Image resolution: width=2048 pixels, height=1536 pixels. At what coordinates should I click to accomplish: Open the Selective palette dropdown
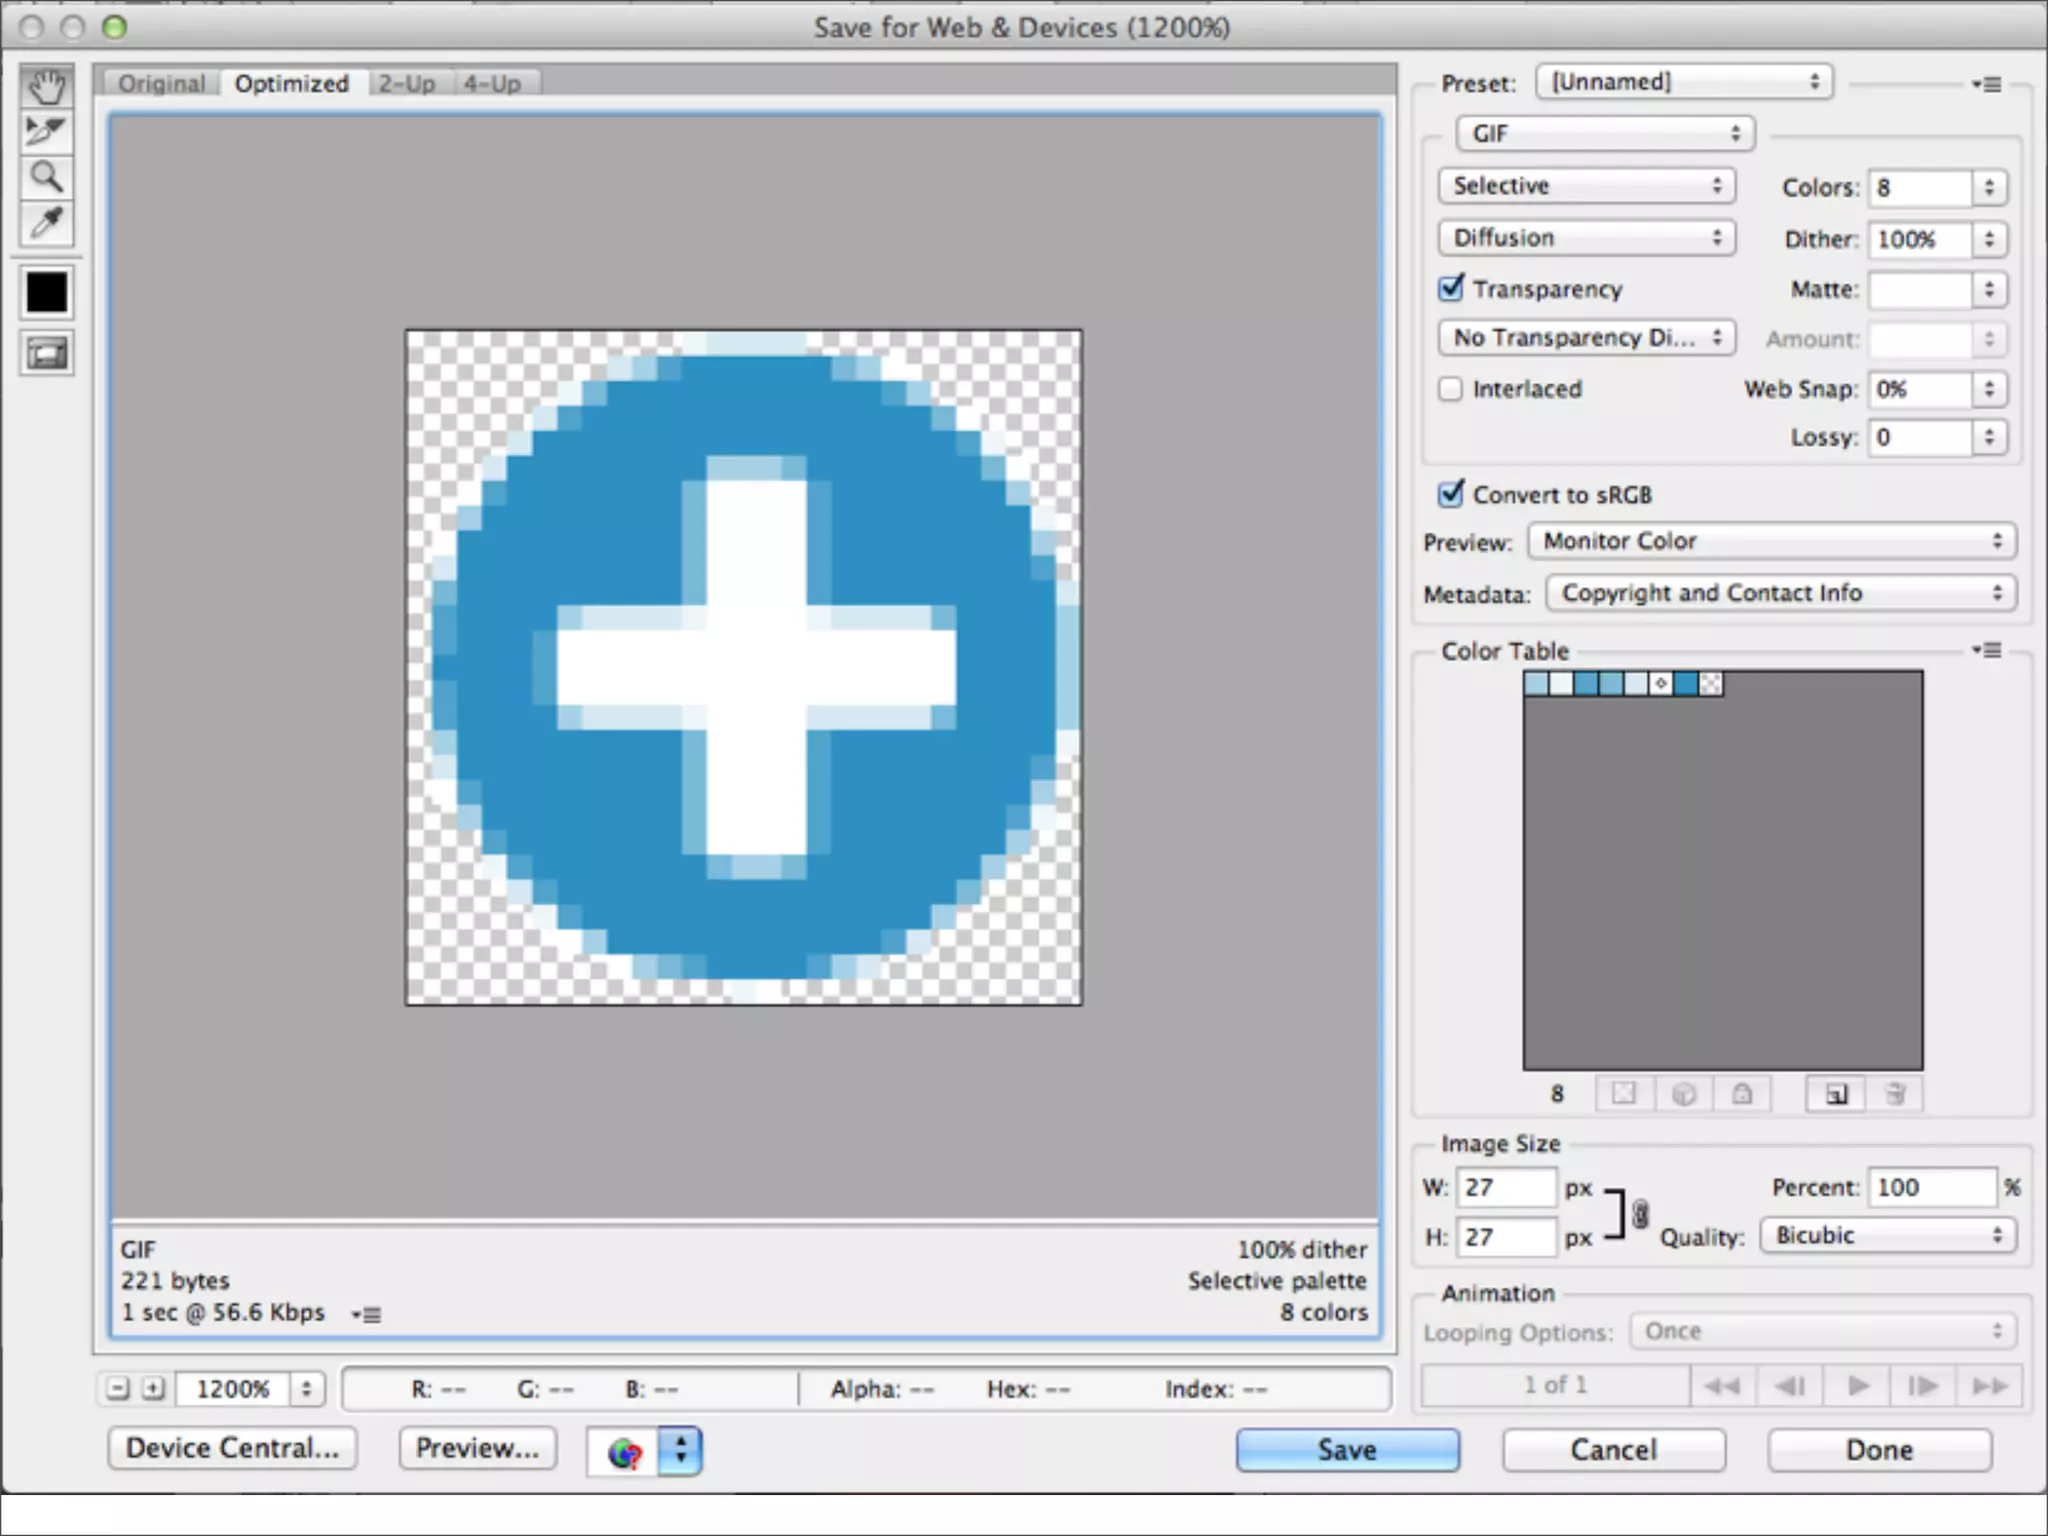point(1586,186)
